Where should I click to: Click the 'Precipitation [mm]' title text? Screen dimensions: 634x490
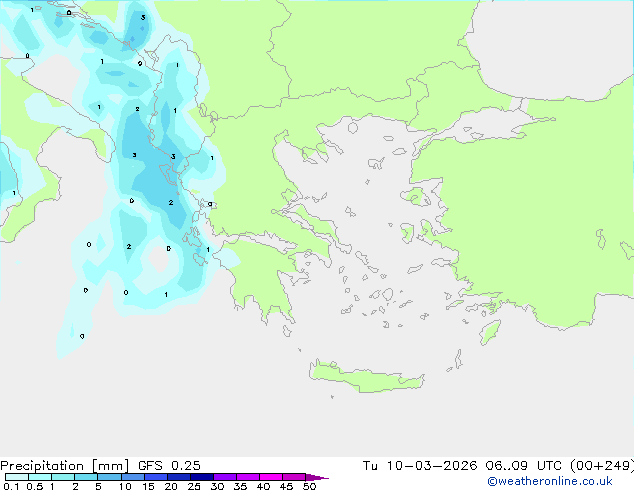click(x=65, y=466)
